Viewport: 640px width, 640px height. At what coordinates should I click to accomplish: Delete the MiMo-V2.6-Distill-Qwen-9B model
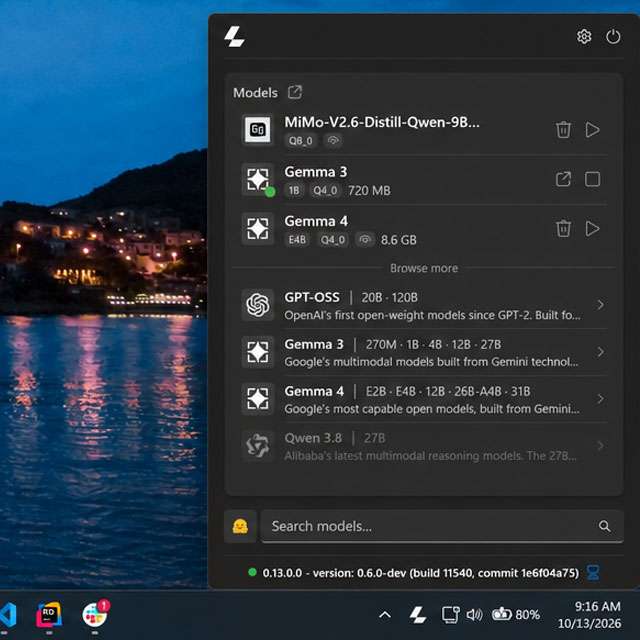pos(563,130)
